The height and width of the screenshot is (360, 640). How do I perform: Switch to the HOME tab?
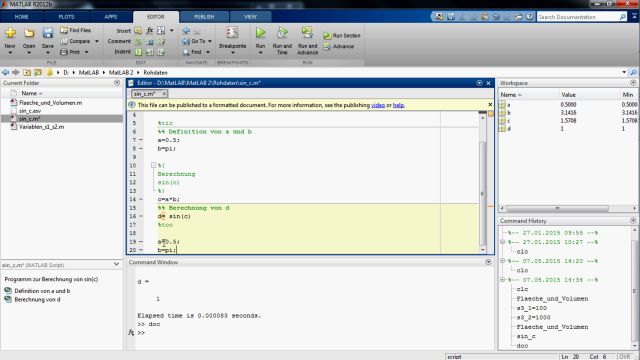pos(22,17)
